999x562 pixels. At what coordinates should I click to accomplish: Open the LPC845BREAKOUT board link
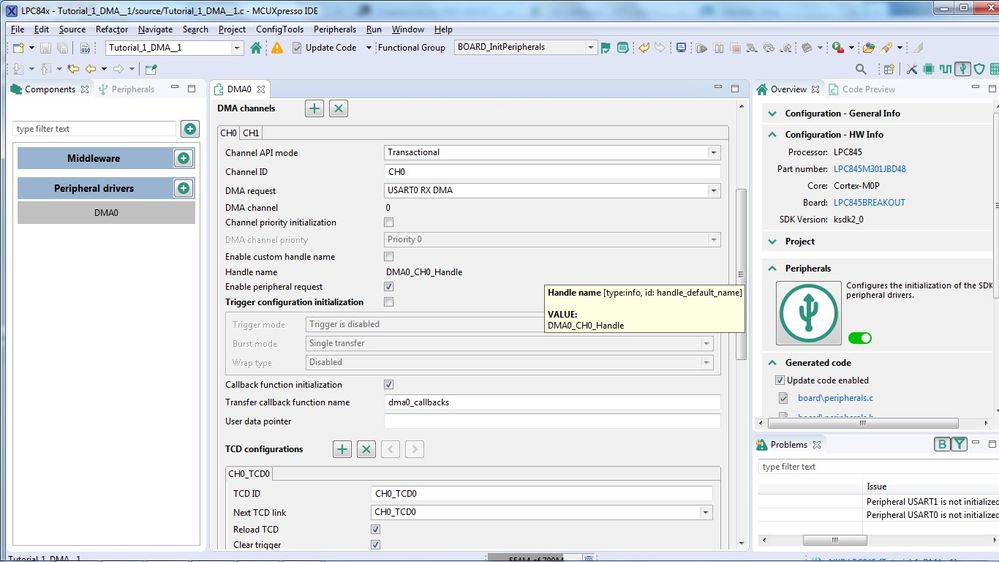(869, 203)
